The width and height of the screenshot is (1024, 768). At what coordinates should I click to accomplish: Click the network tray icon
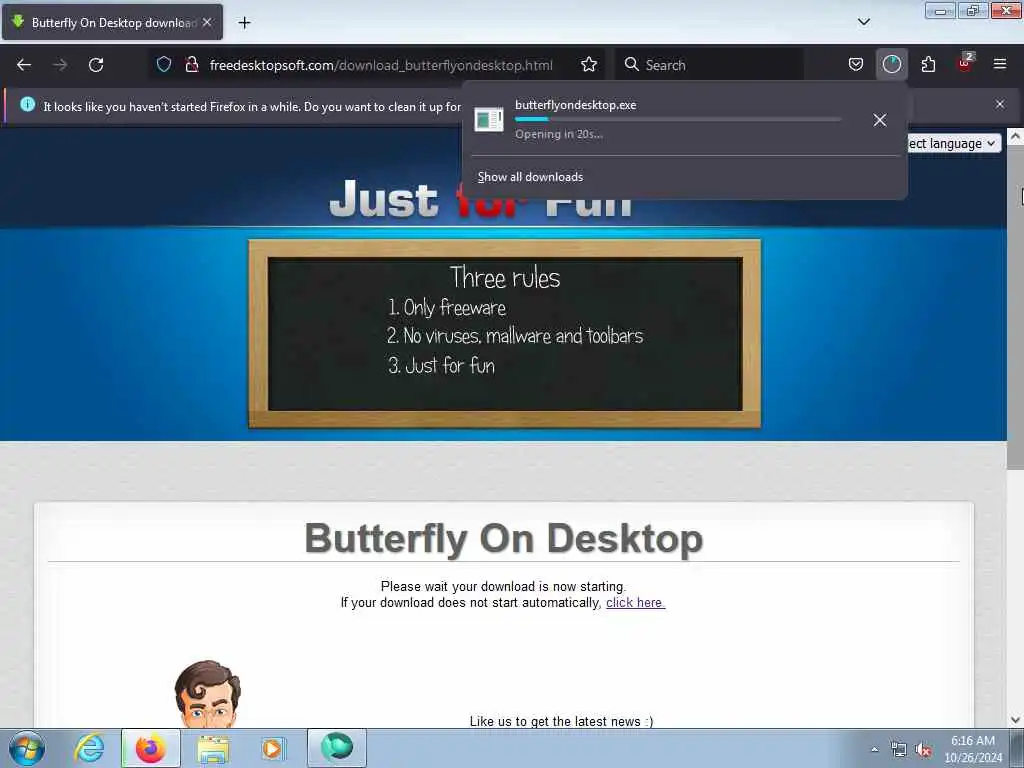coord(899,749)
